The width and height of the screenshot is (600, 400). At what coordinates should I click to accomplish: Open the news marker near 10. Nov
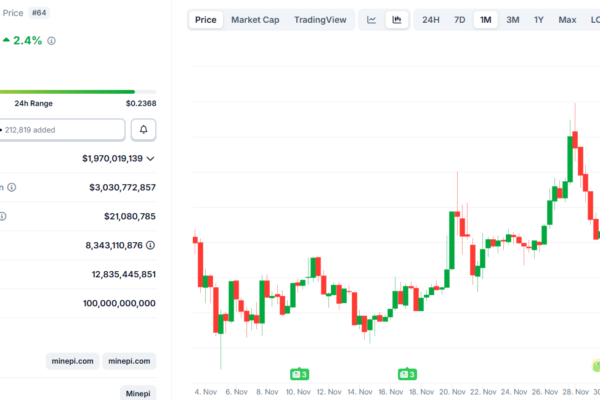(x=298, y=374)
